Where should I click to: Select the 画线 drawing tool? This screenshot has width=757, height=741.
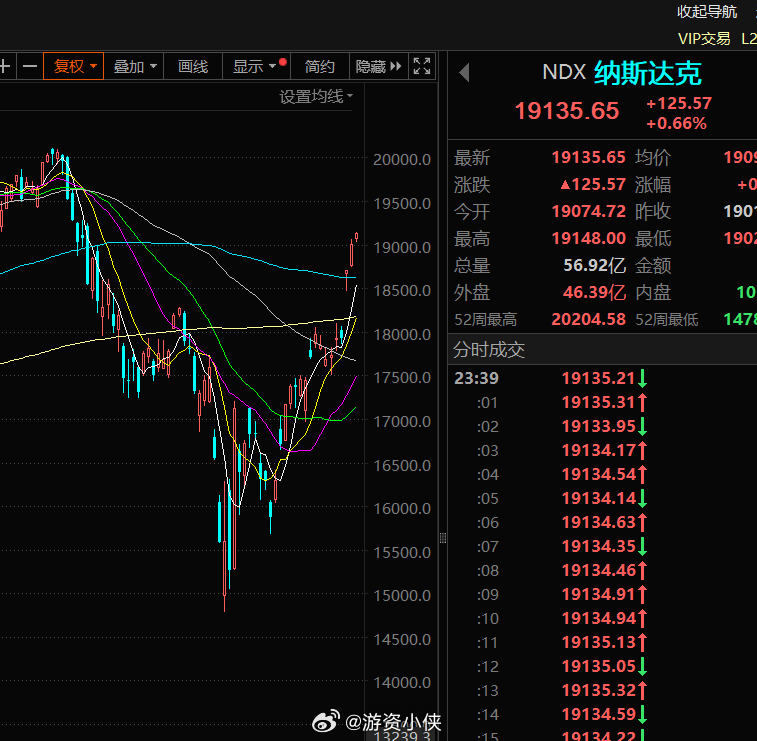tap(193, 66)
